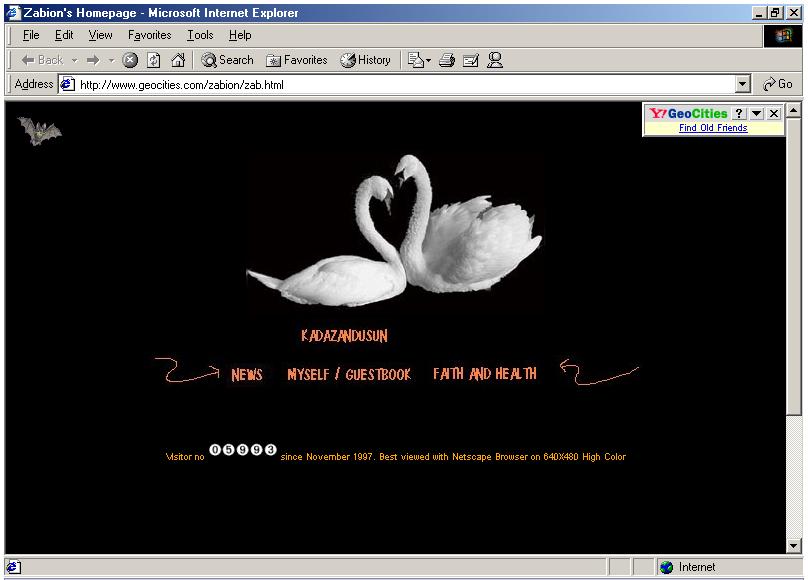Refresh the page with Refresh icon
The image size is (808, 580).
(154, 60)
